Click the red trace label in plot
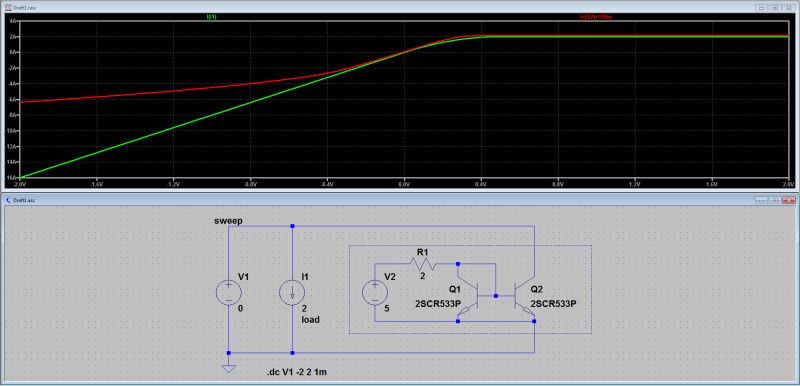The height and width of the screenshot is (386, 800). click(x=596, y=17)
